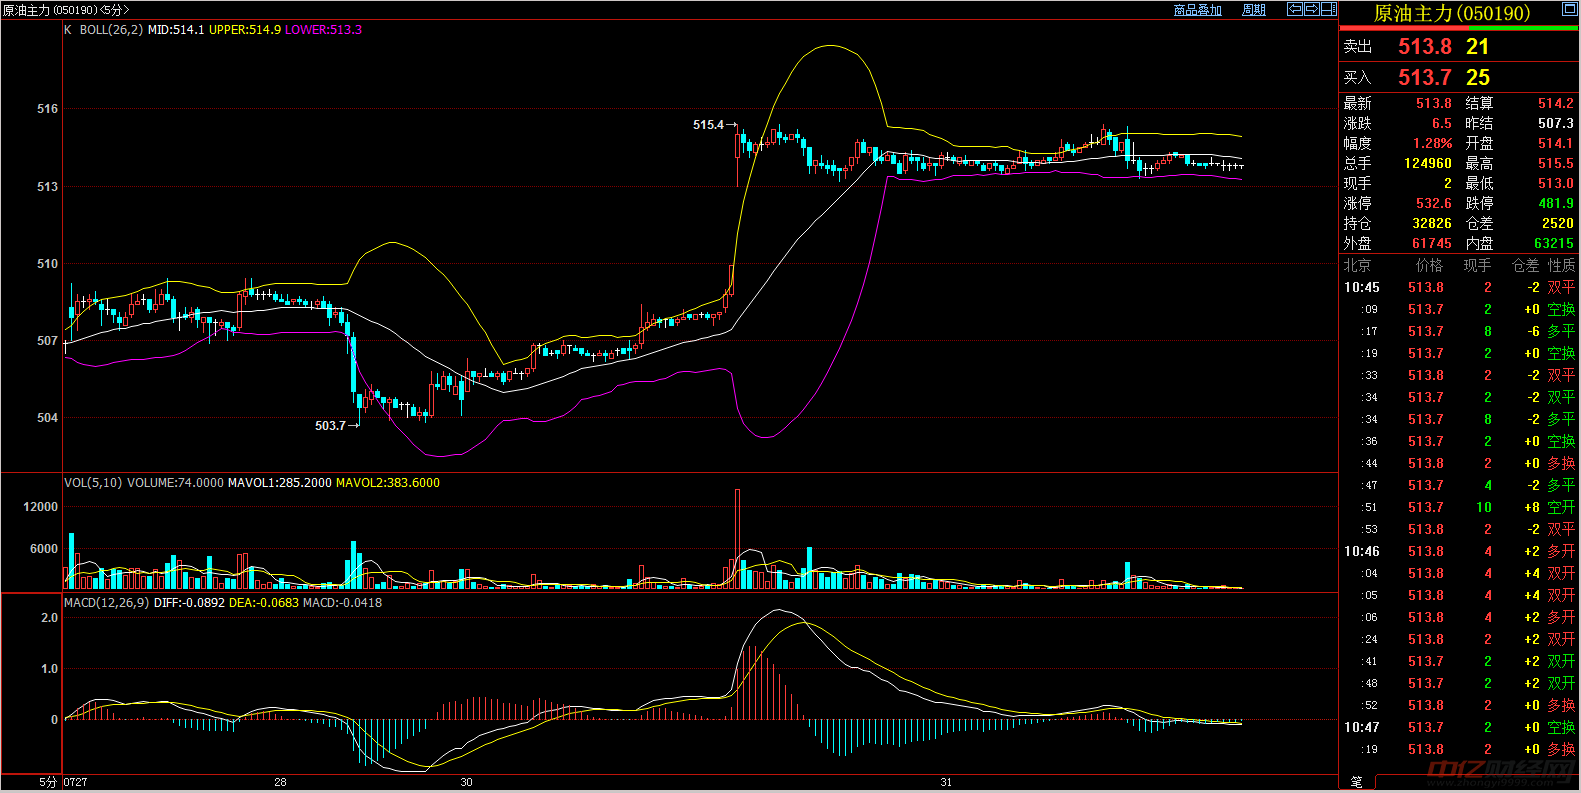Open the 周期 period menu
Viewport: 1581px width, 793px height.
[x=1253, y=10]
